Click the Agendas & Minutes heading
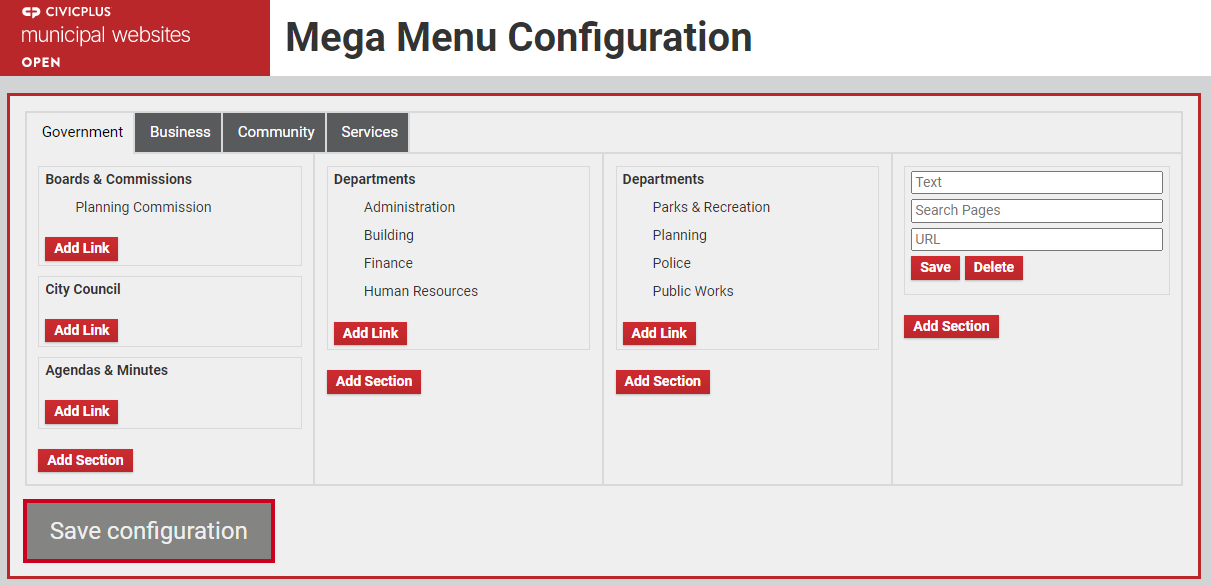The height and width of the screenshot is (586, 1211). tap(106, 370)
